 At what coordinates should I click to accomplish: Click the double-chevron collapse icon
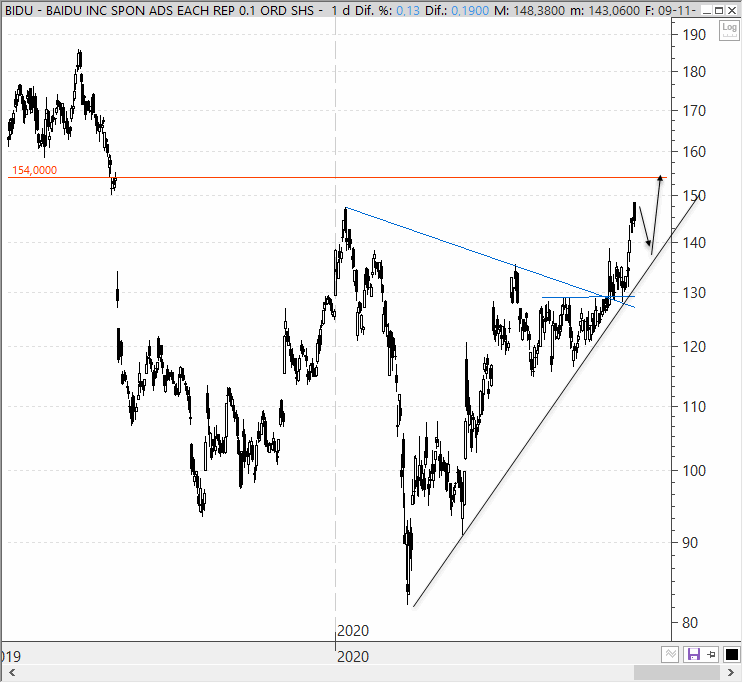pos(671,655)
